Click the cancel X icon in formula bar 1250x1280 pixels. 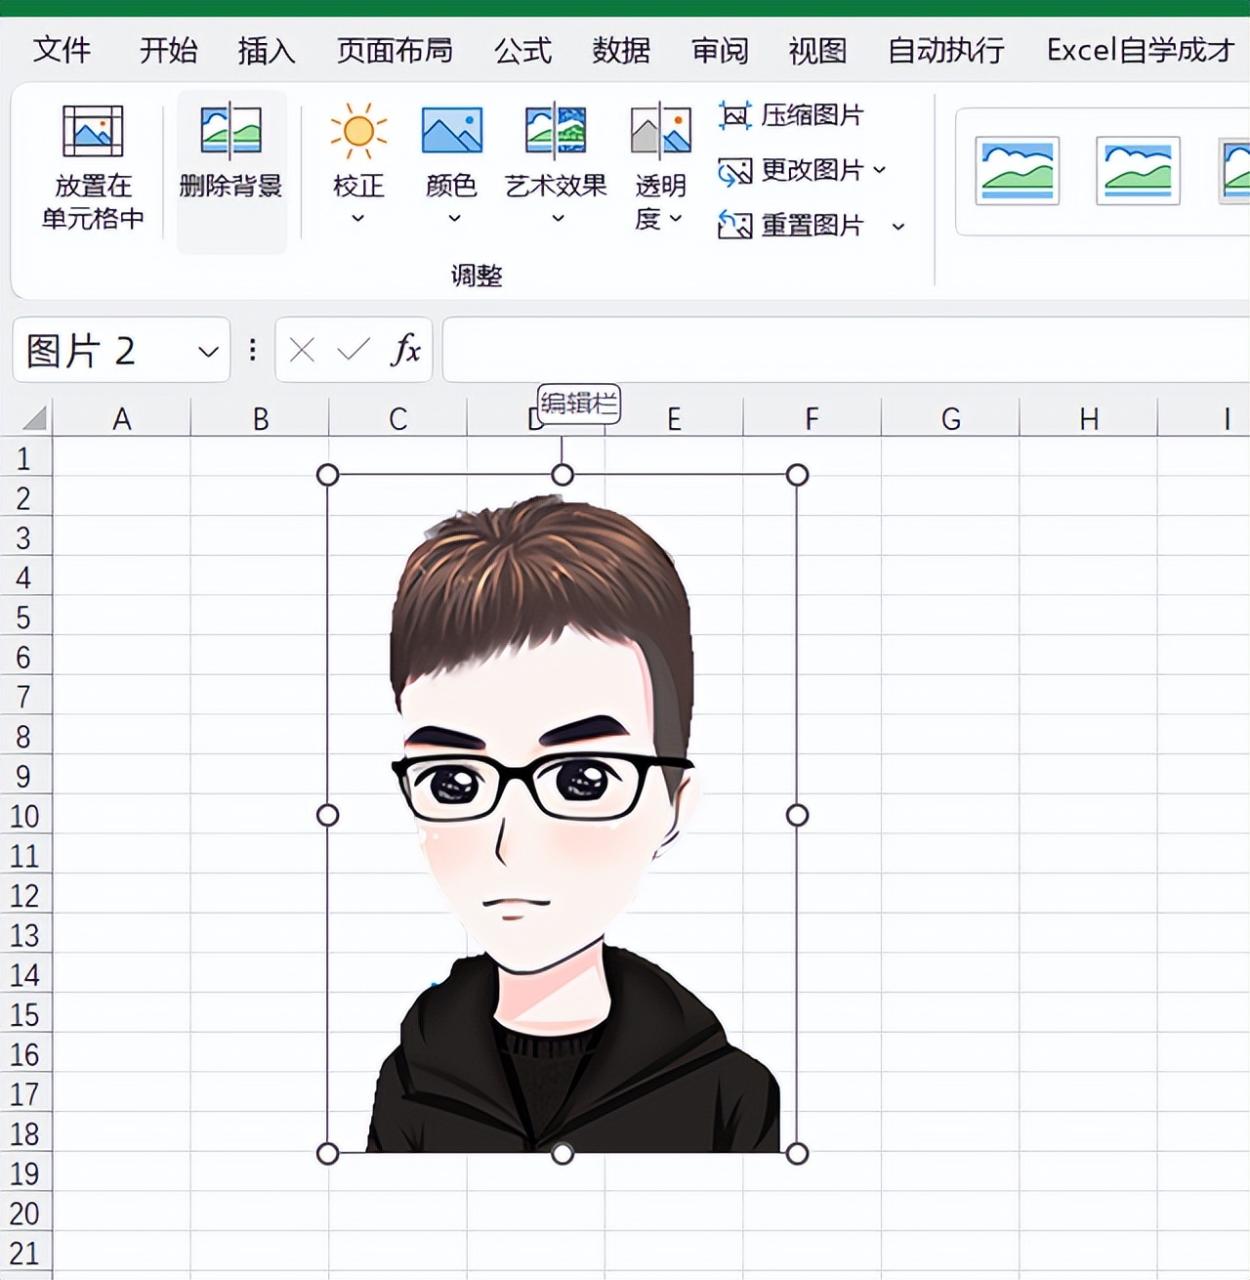(x=301, y=350)
